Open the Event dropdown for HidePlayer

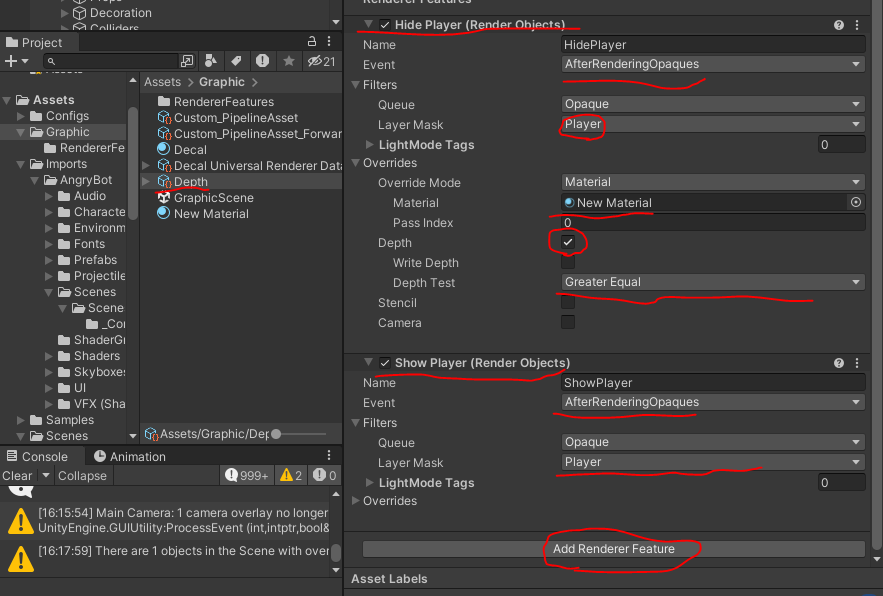point(713,64)
